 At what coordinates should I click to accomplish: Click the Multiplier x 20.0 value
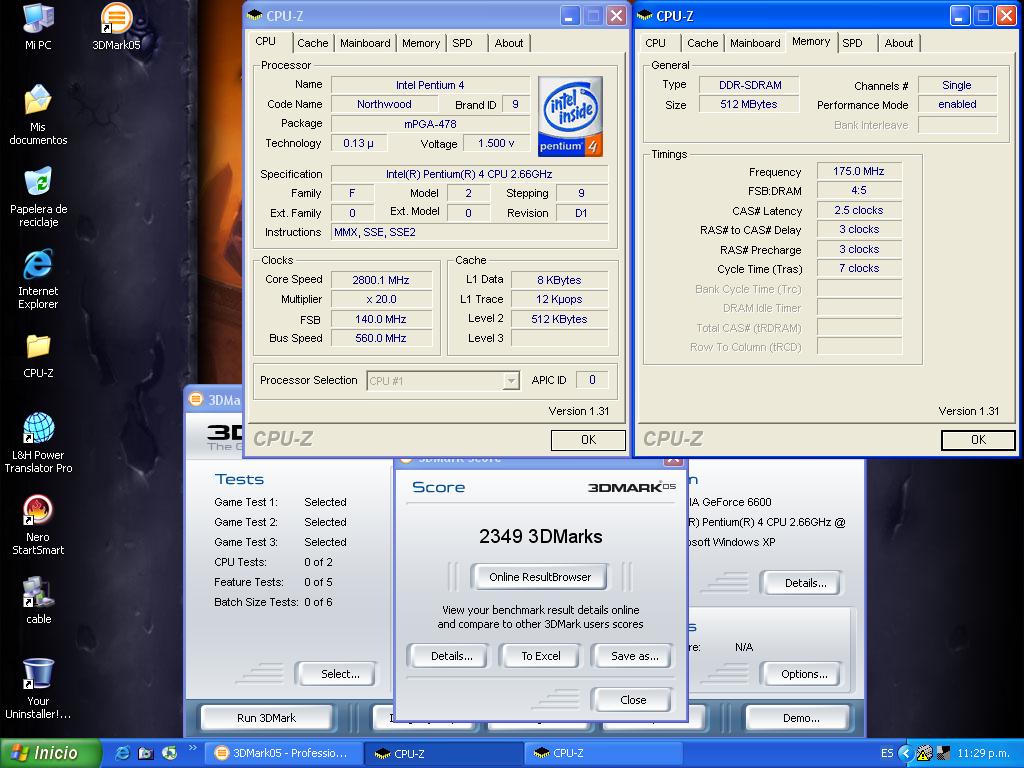tap(381, 299)
